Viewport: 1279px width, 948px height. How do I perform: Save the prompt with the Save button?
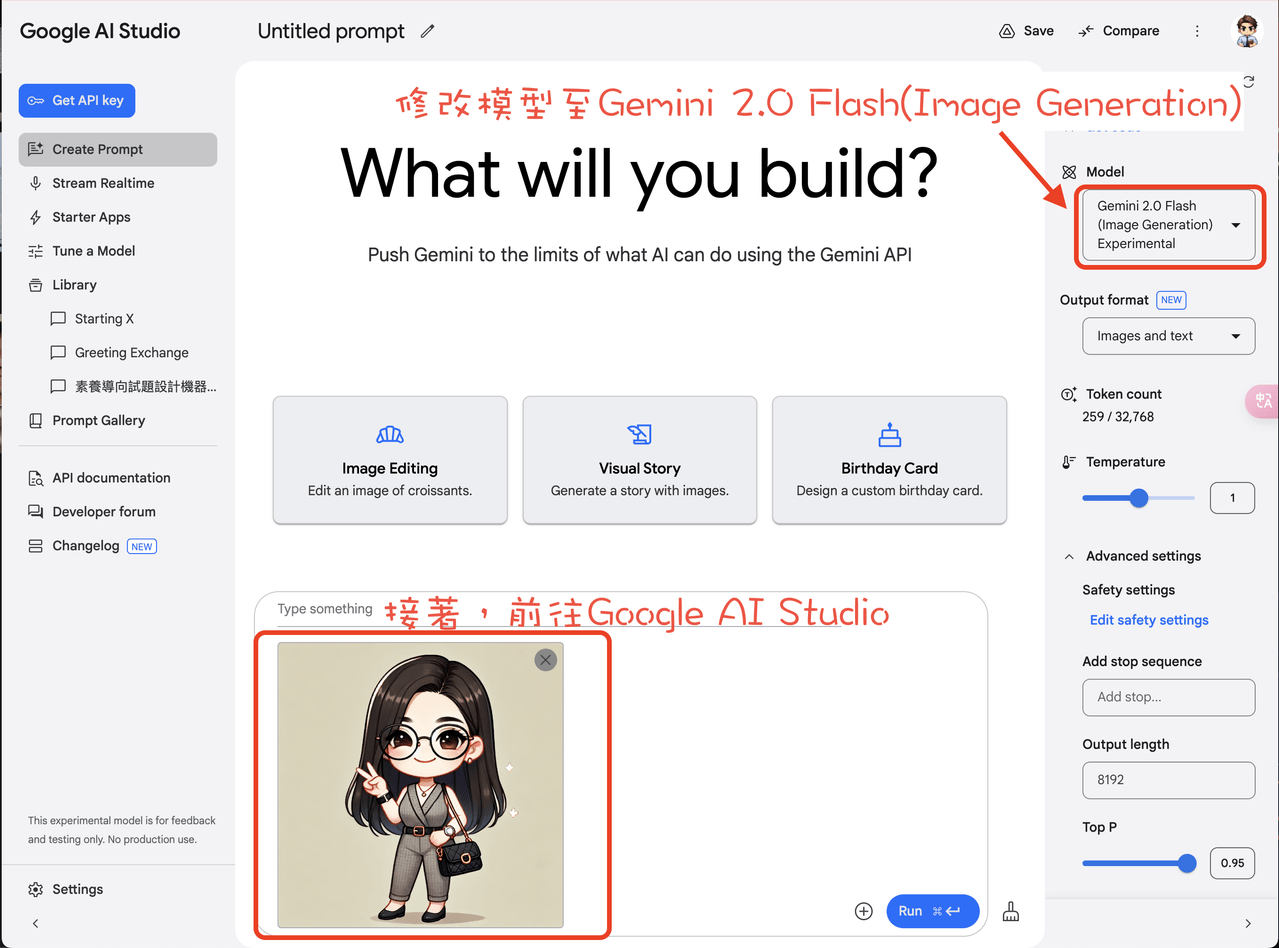pyautogui.click(x=1026, y=31)
